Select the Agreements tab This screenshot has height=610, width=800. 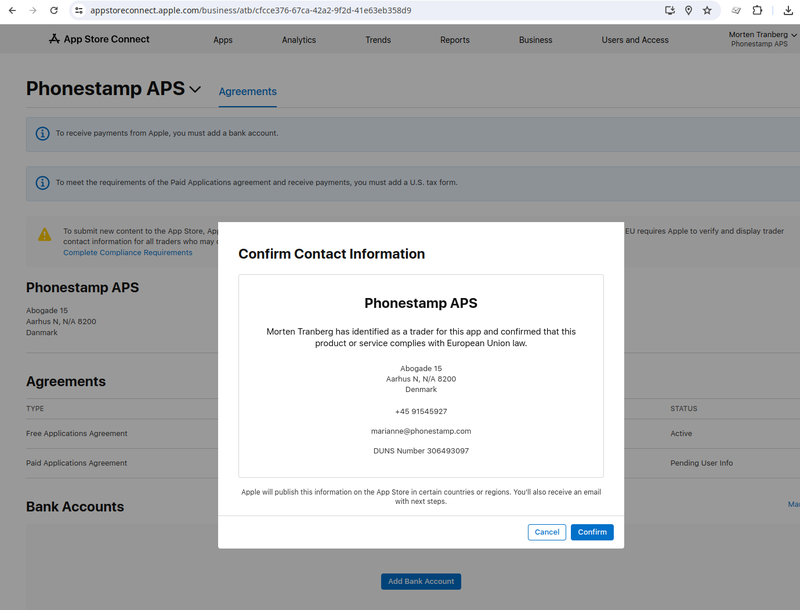[247, 91]
